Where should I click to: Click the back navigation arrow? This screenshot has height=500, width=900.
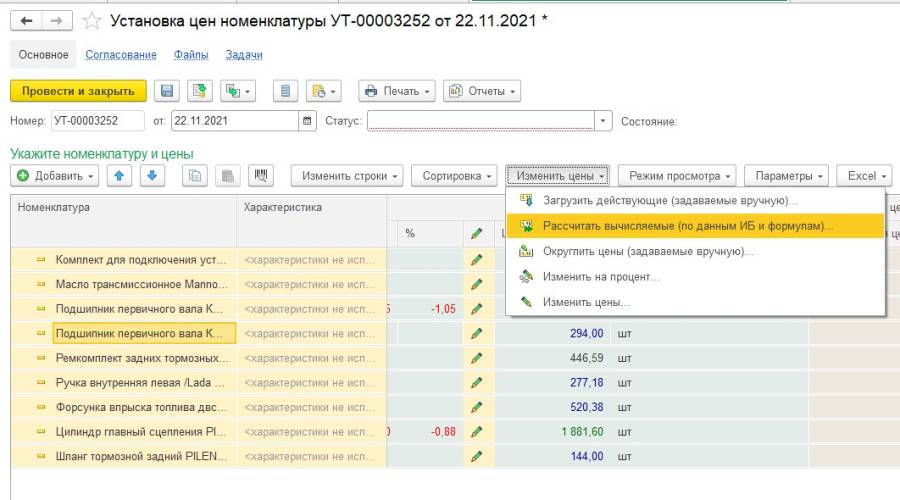pos(28,21)
